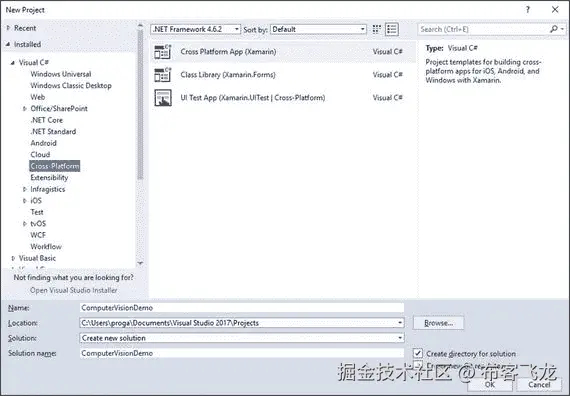Switch to small icons view
The width and height of the screenshot is (570, 396).
(x=377, y=29)
